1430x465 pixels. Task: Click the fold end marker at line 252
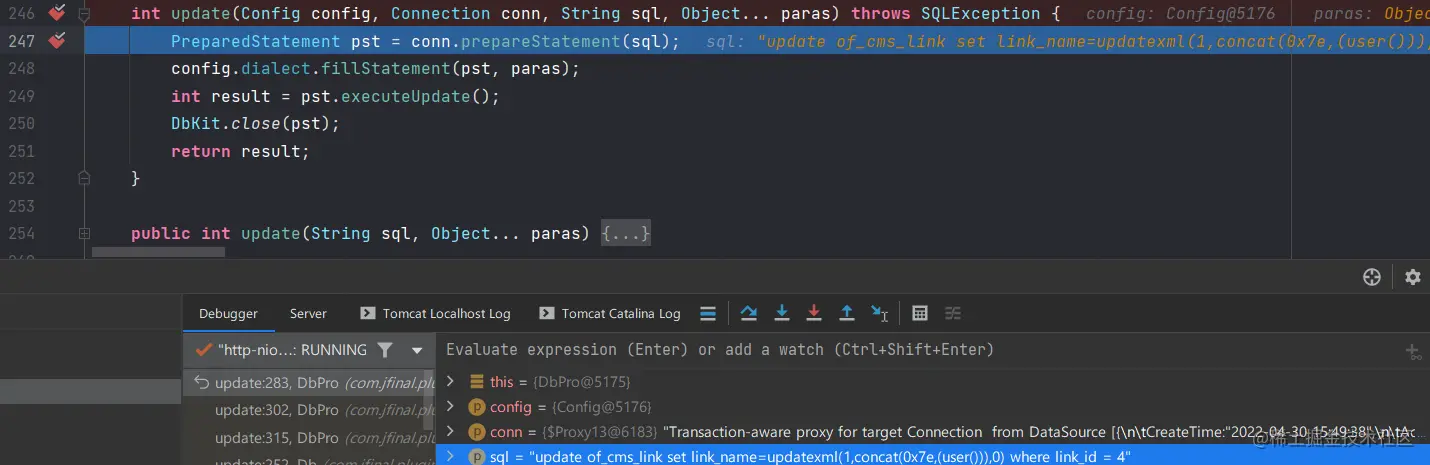tap(84, 178)
